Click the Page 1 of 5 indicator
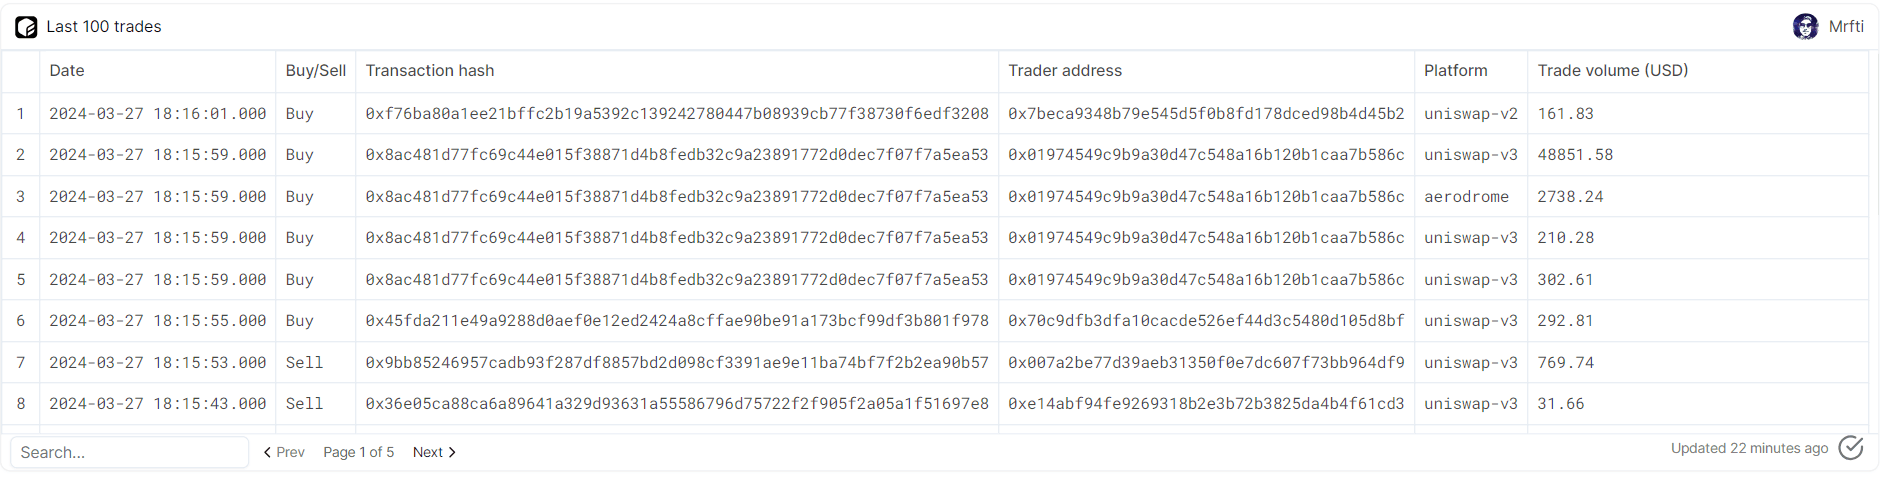 (359, 452)
